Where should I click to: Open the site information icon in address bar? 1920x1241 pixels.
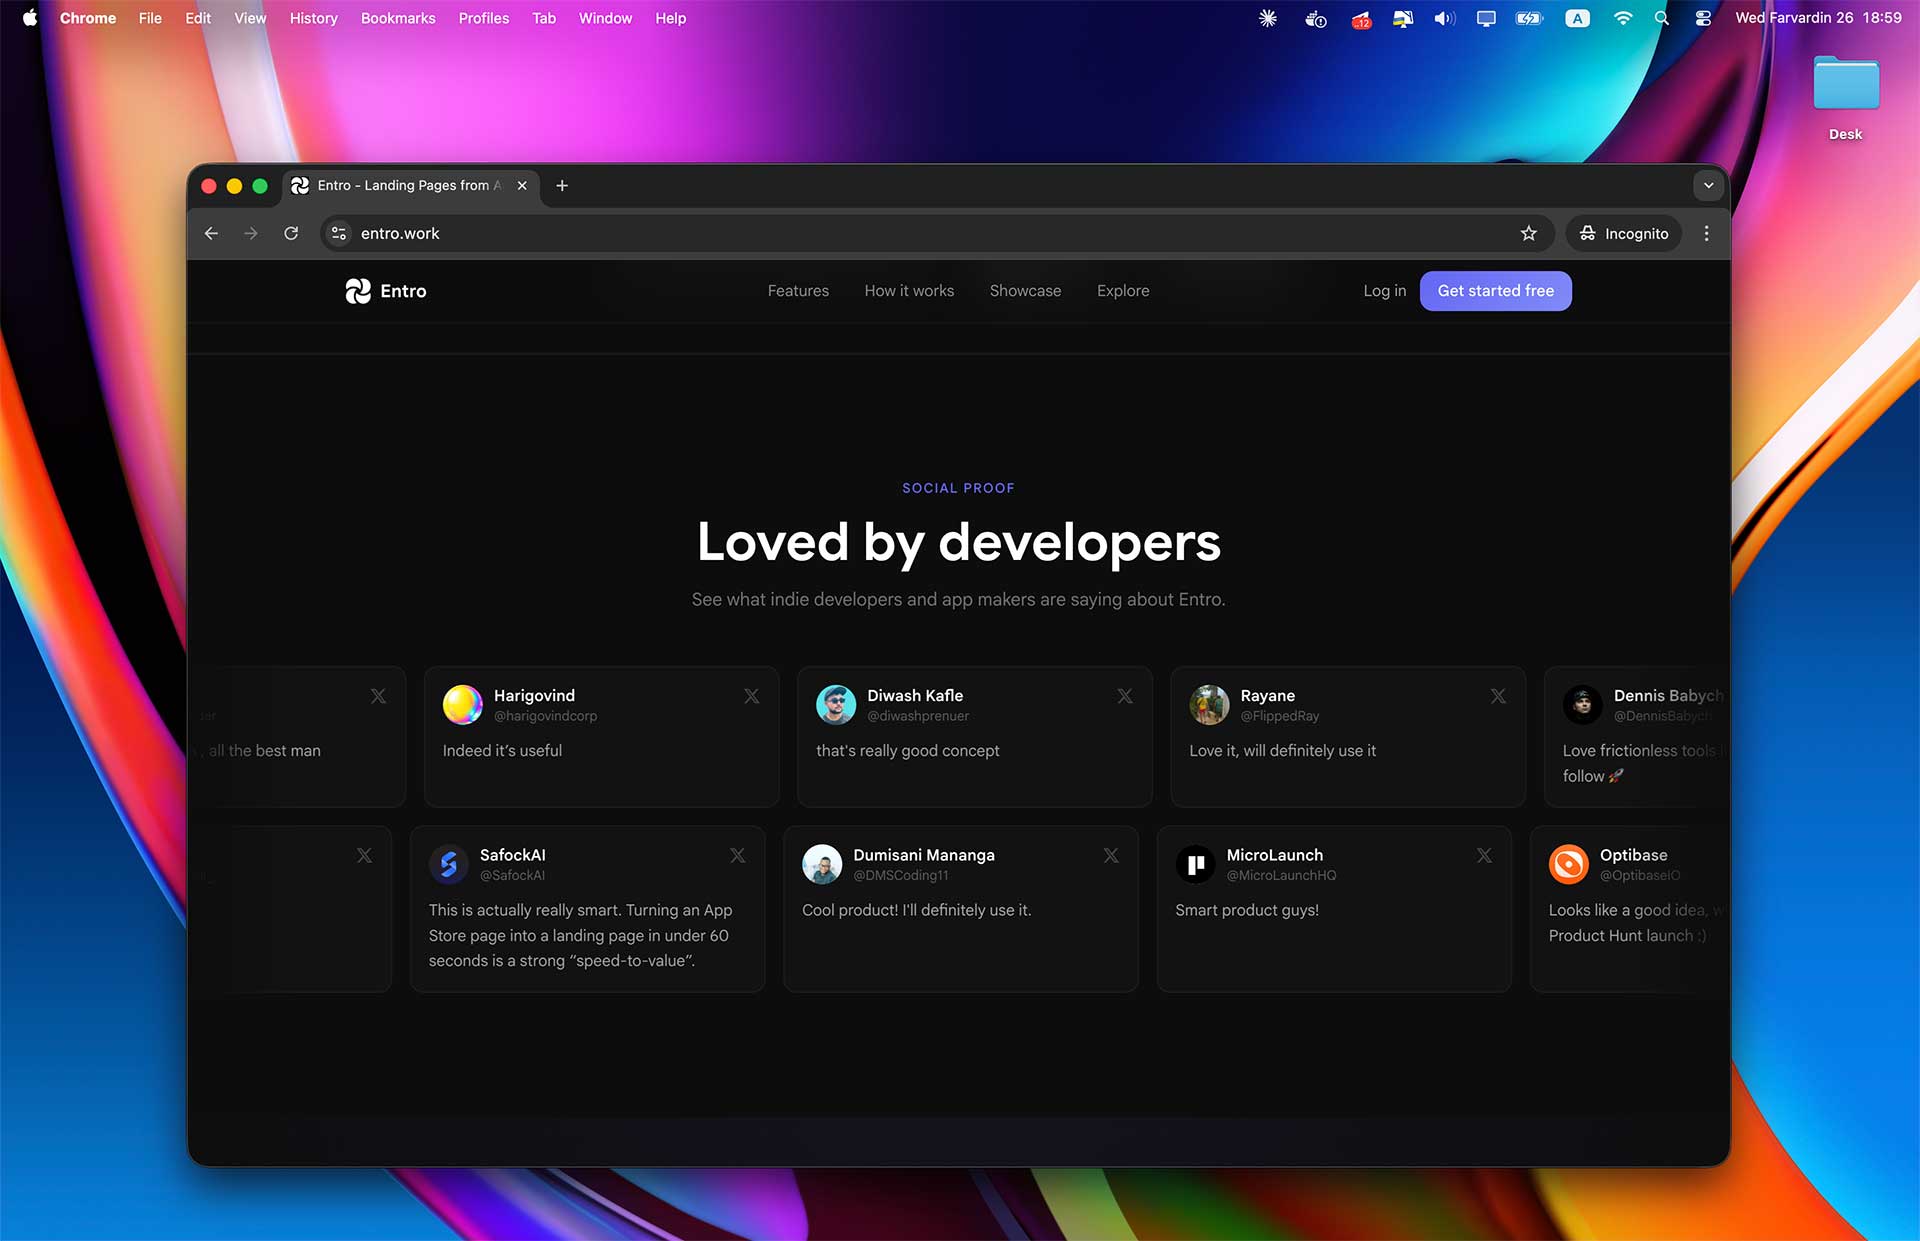[339, 233]
